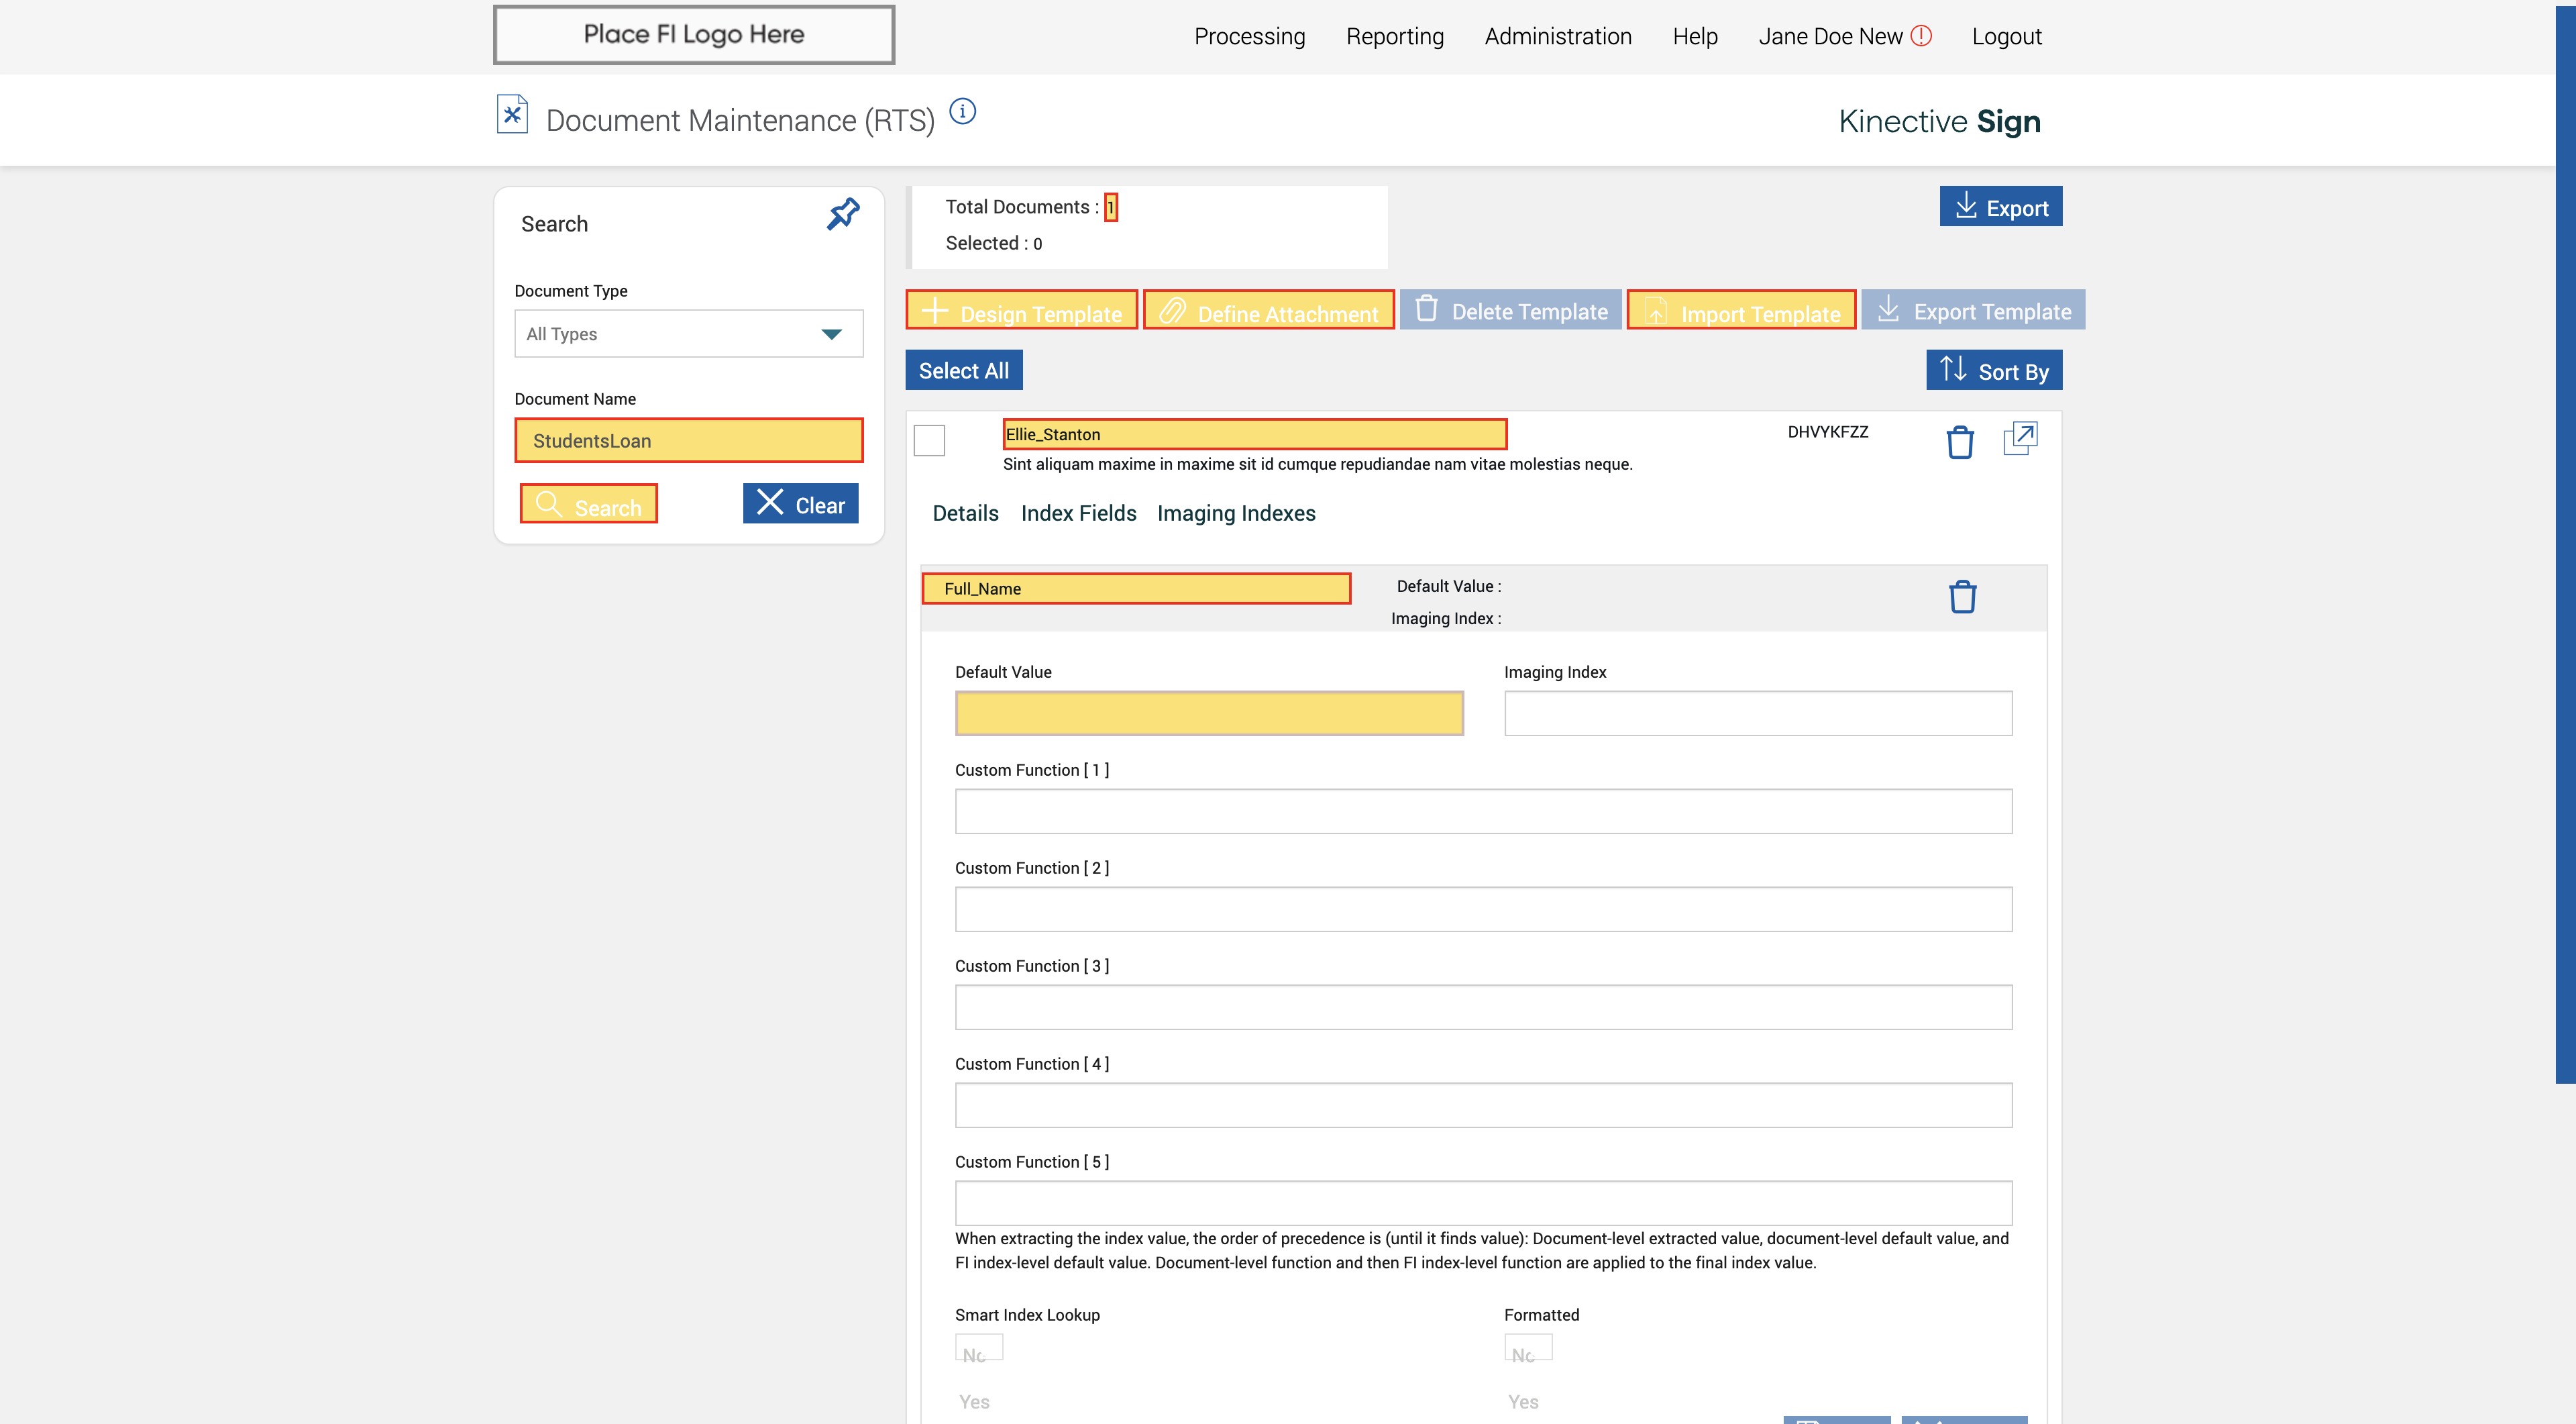2576x1424 pixels.
Task: Click the alert icon next to Jane Doe New
Action: pos(1921,36)
